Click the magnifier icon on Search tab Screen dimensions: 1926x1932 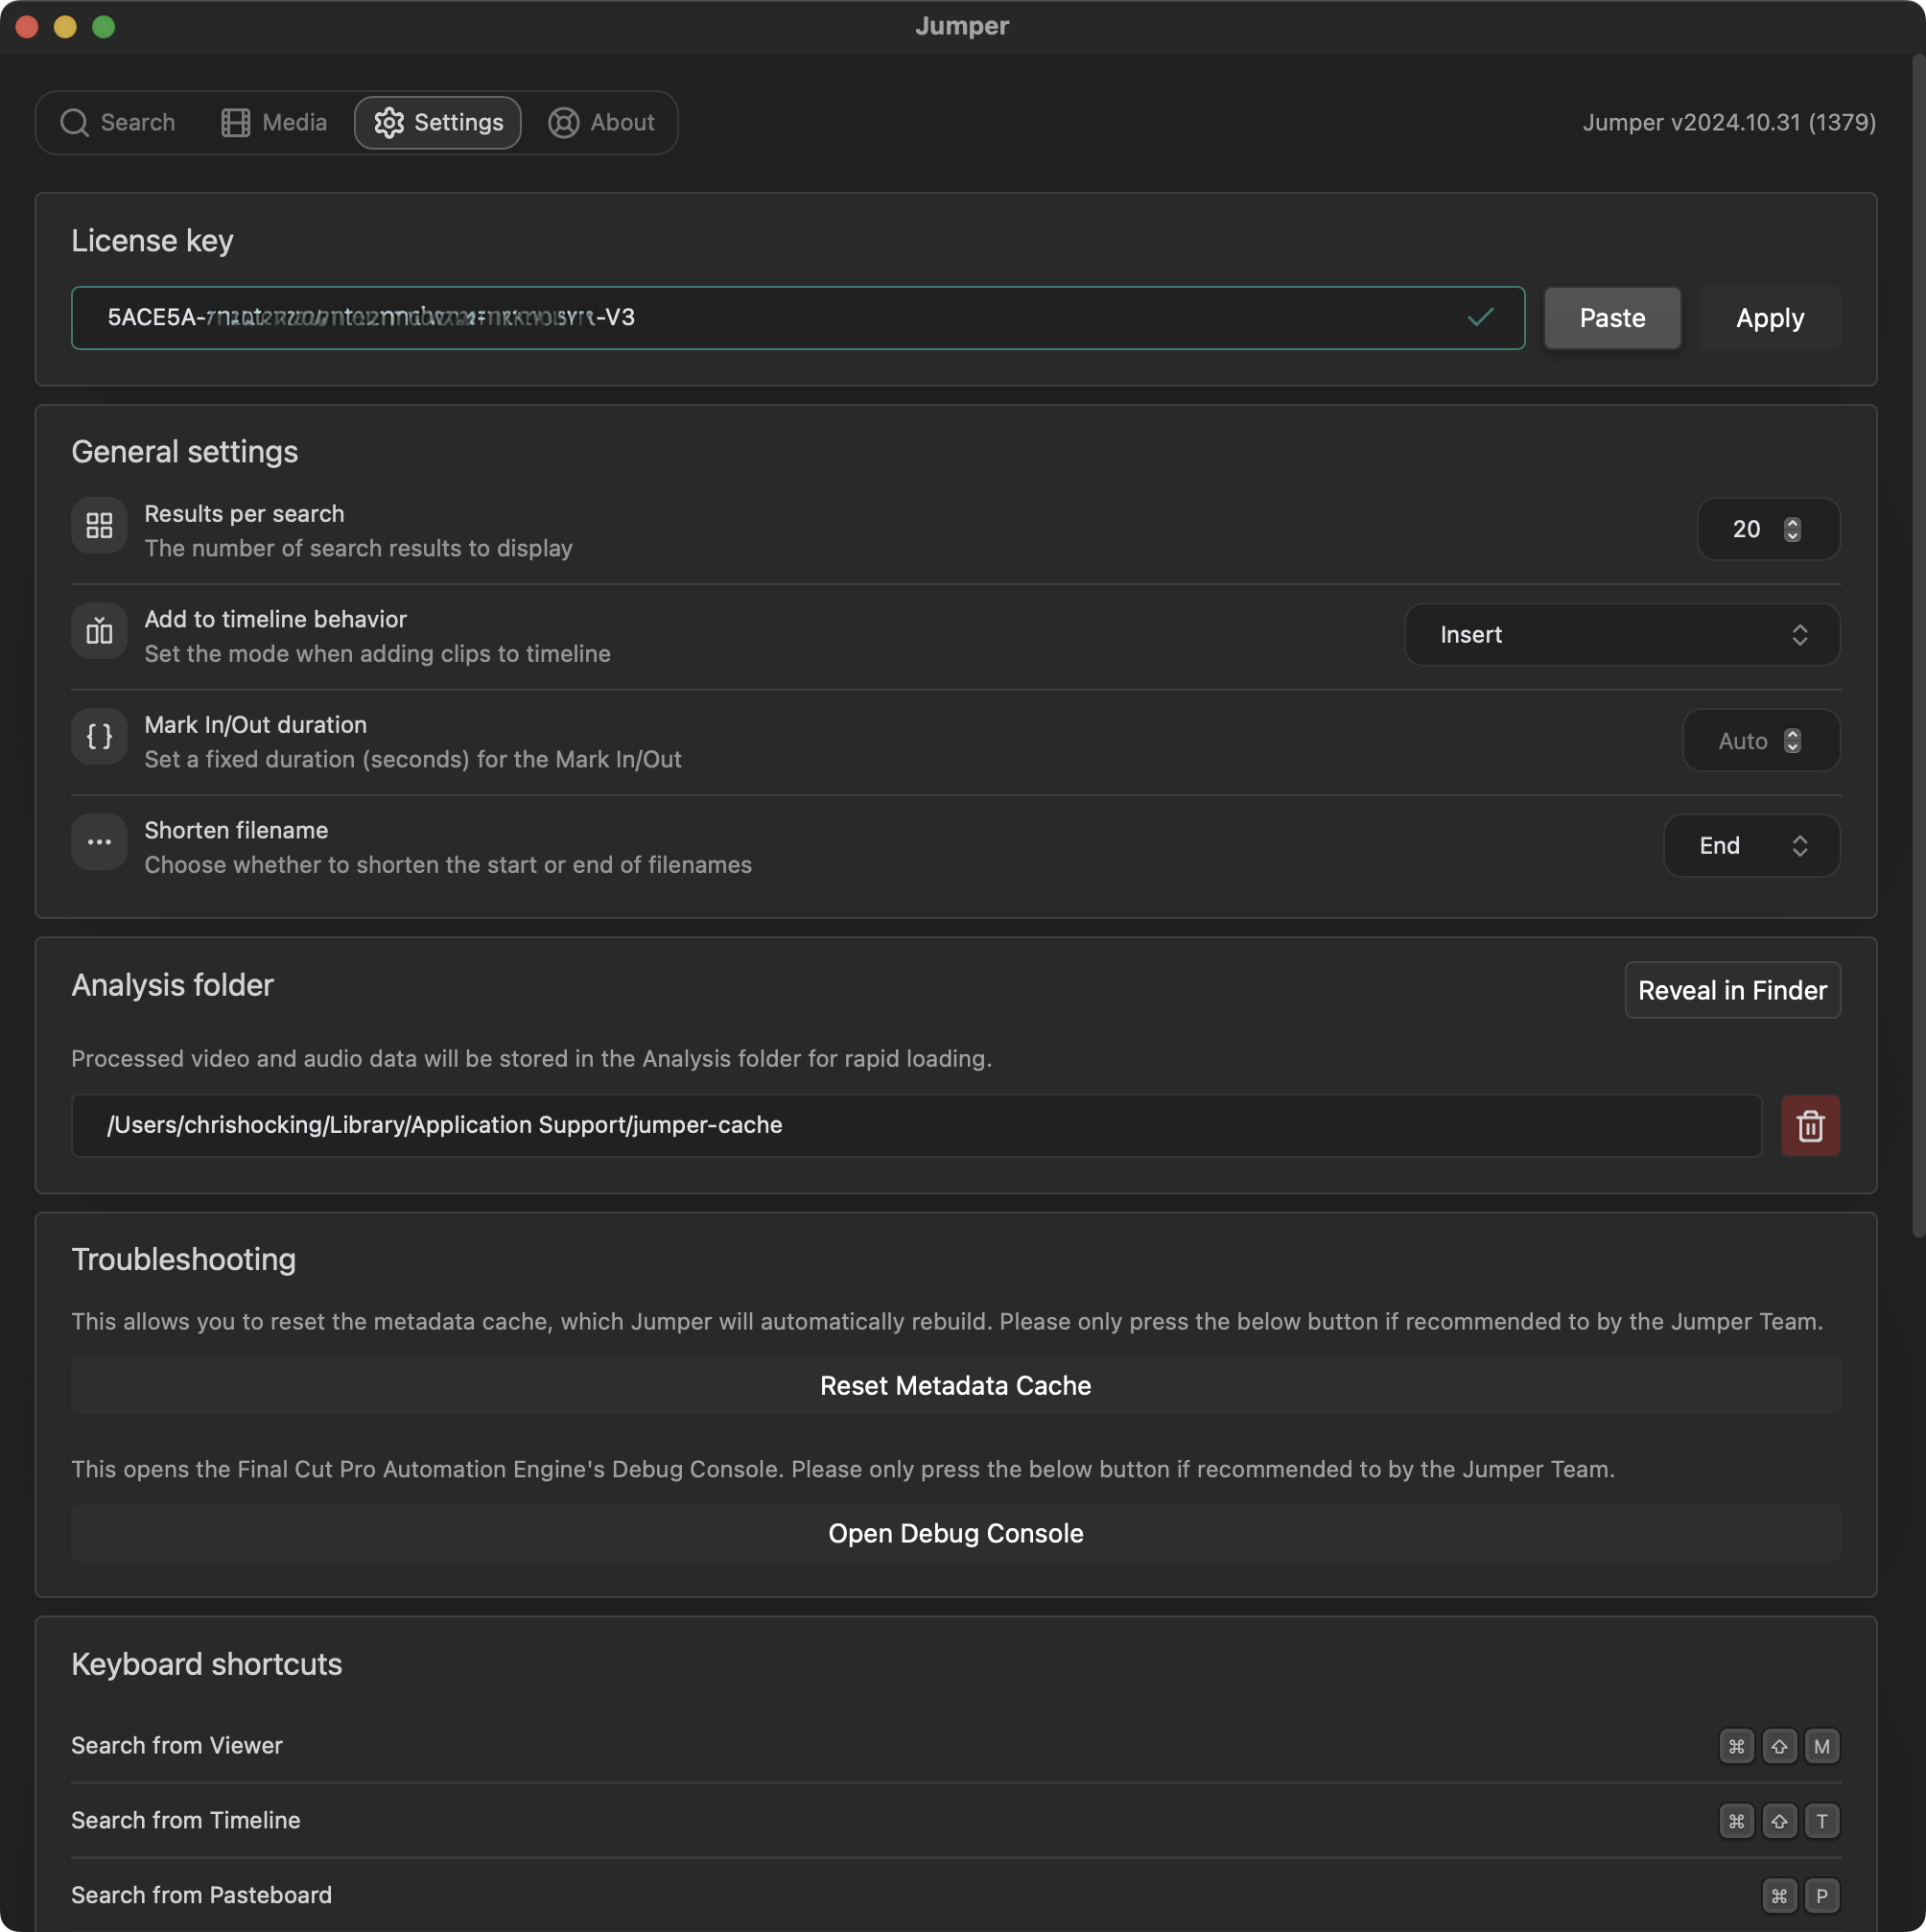[x=74, y=122]
